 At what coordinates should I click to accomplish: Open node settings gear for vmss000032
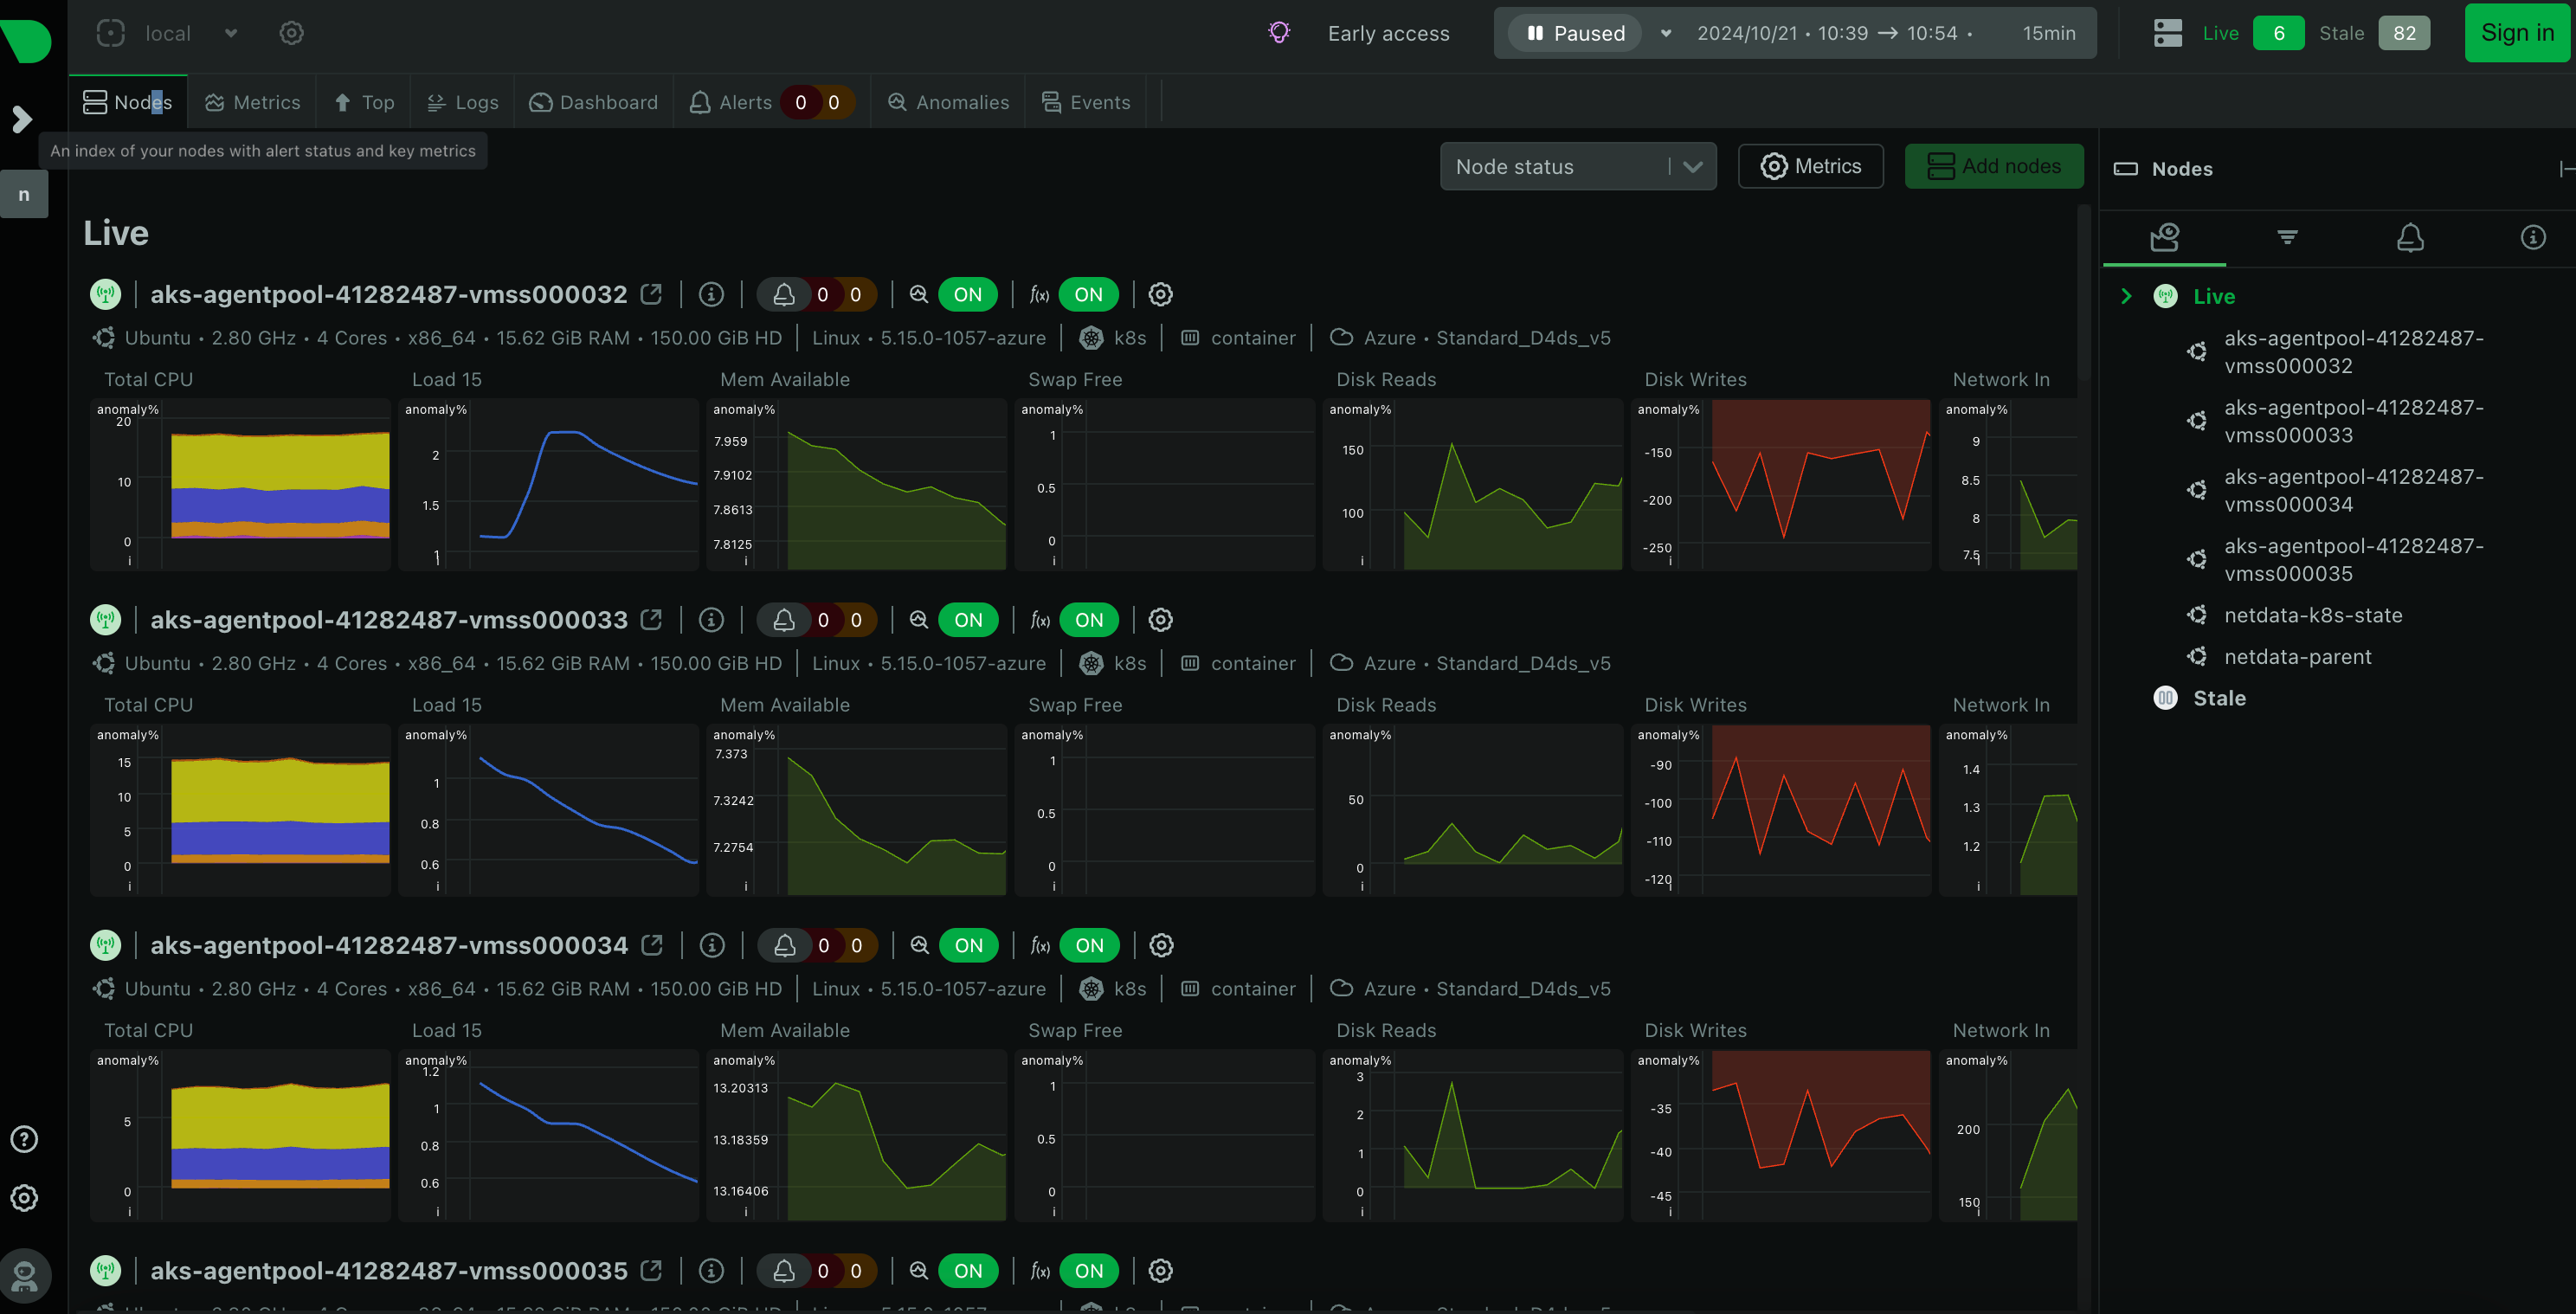pyautogui.click(x=1160, y=294)
